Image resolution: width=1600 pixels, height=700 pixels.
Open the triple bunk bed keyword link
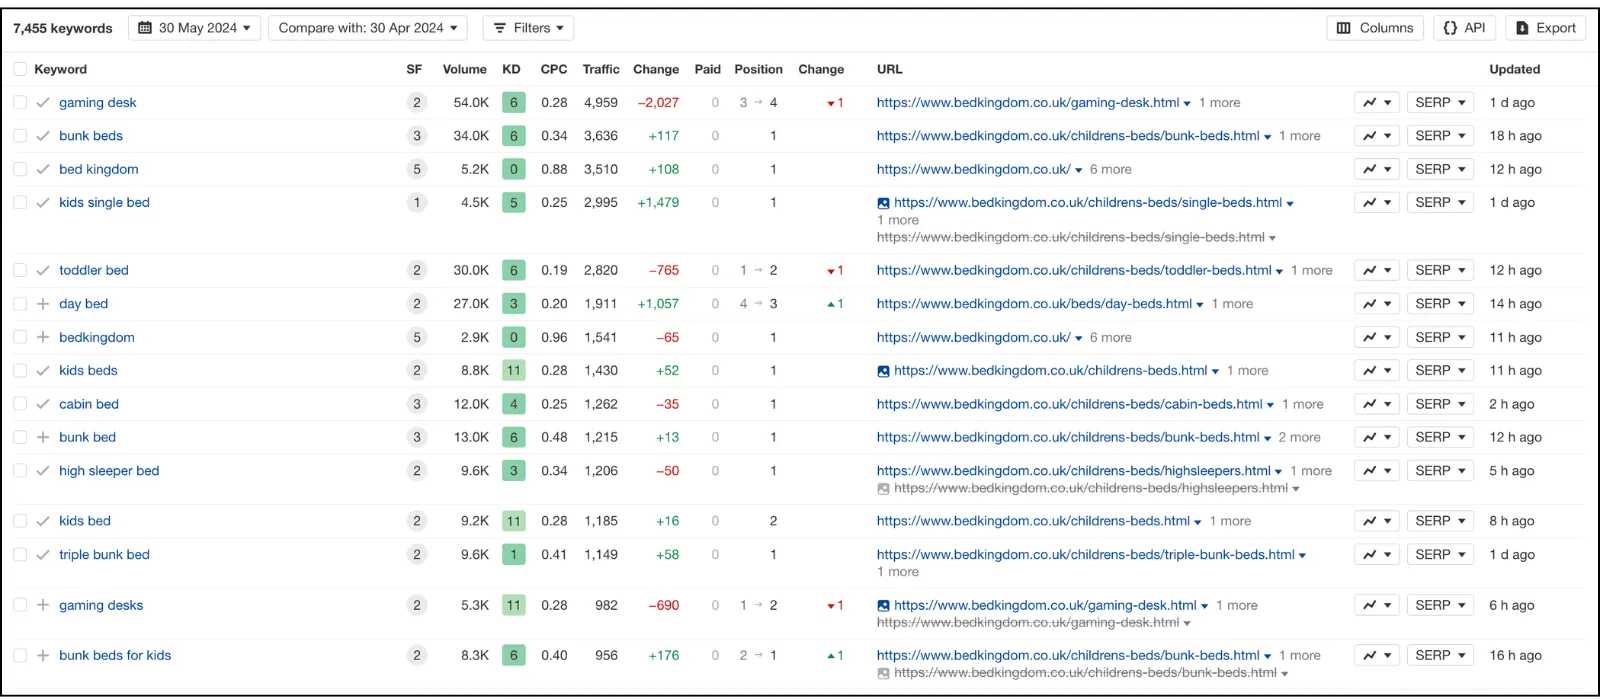pos(104,554)
